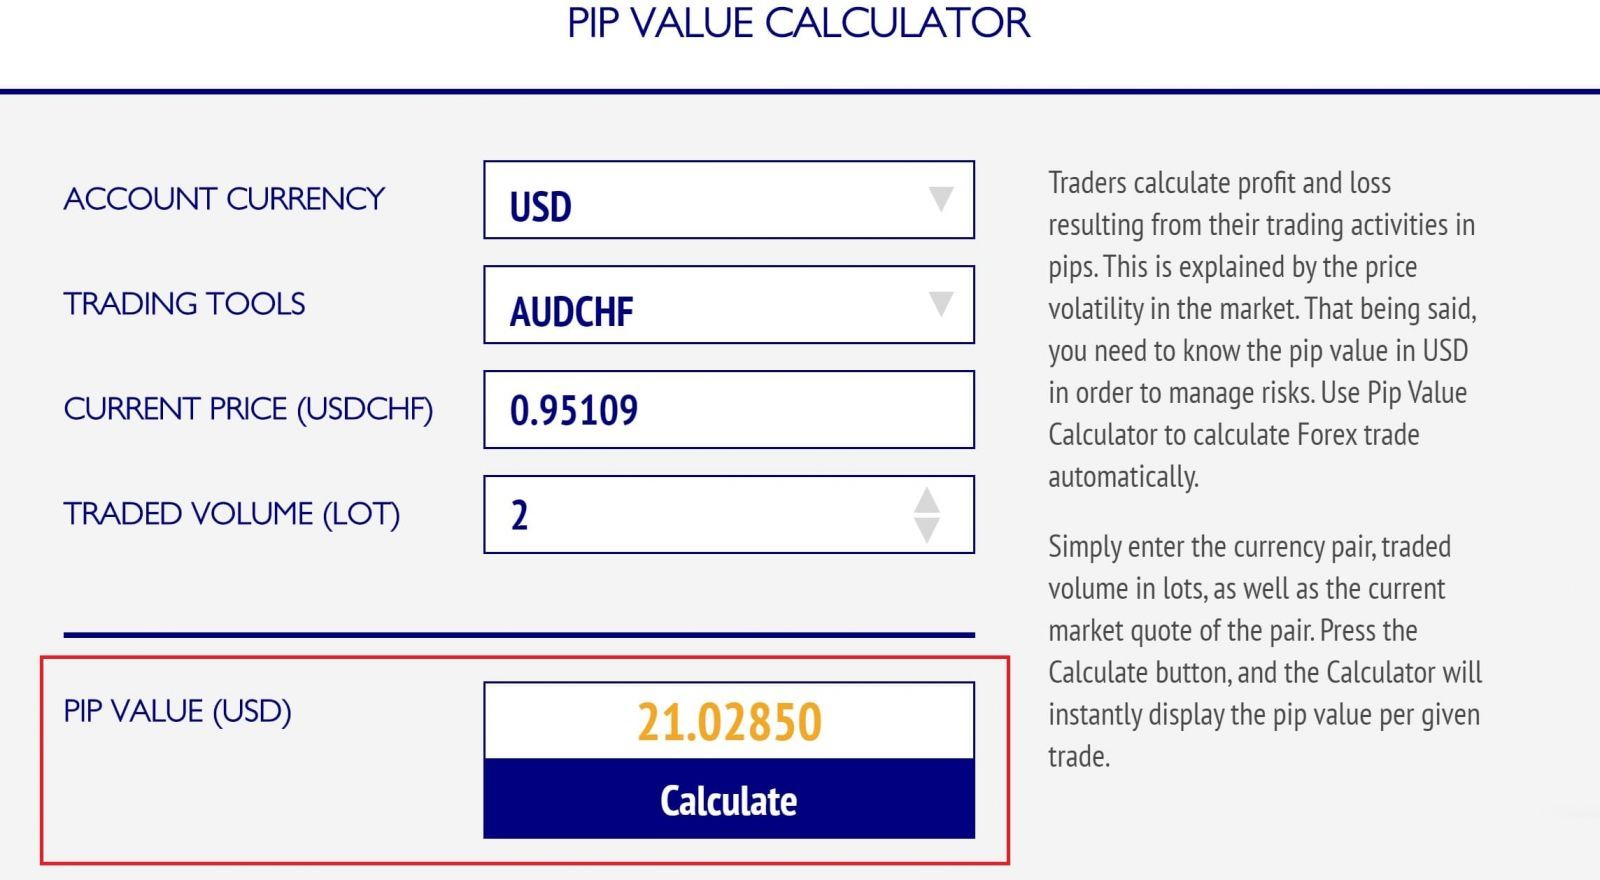Expand the Trading Tools dropdown arrow

click(940, 304)
